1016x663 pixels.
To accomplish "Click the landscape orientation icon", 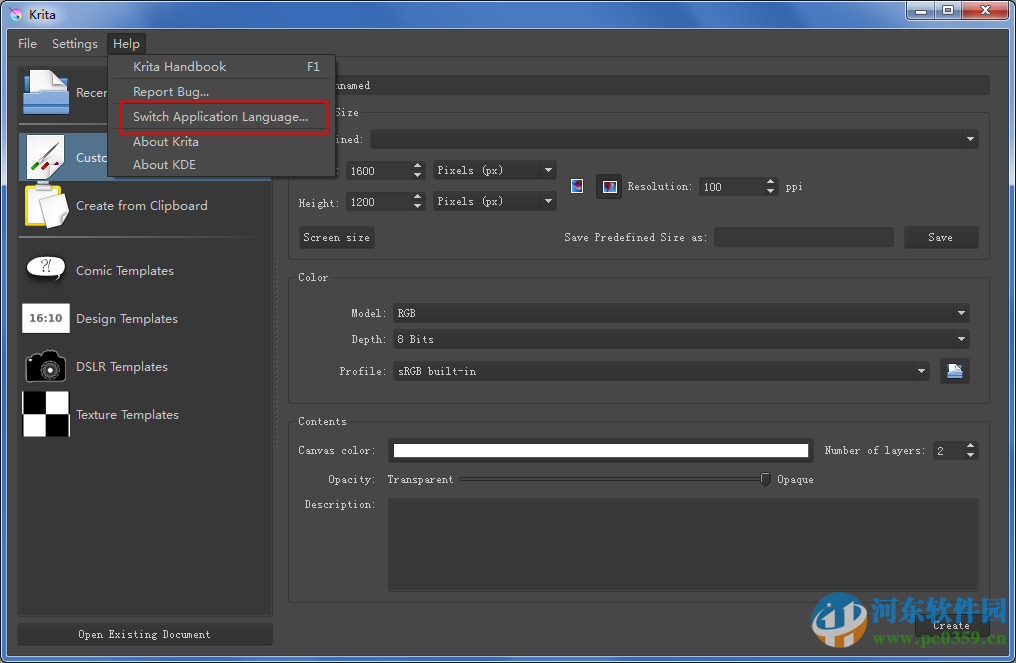I will coord(609,186).
